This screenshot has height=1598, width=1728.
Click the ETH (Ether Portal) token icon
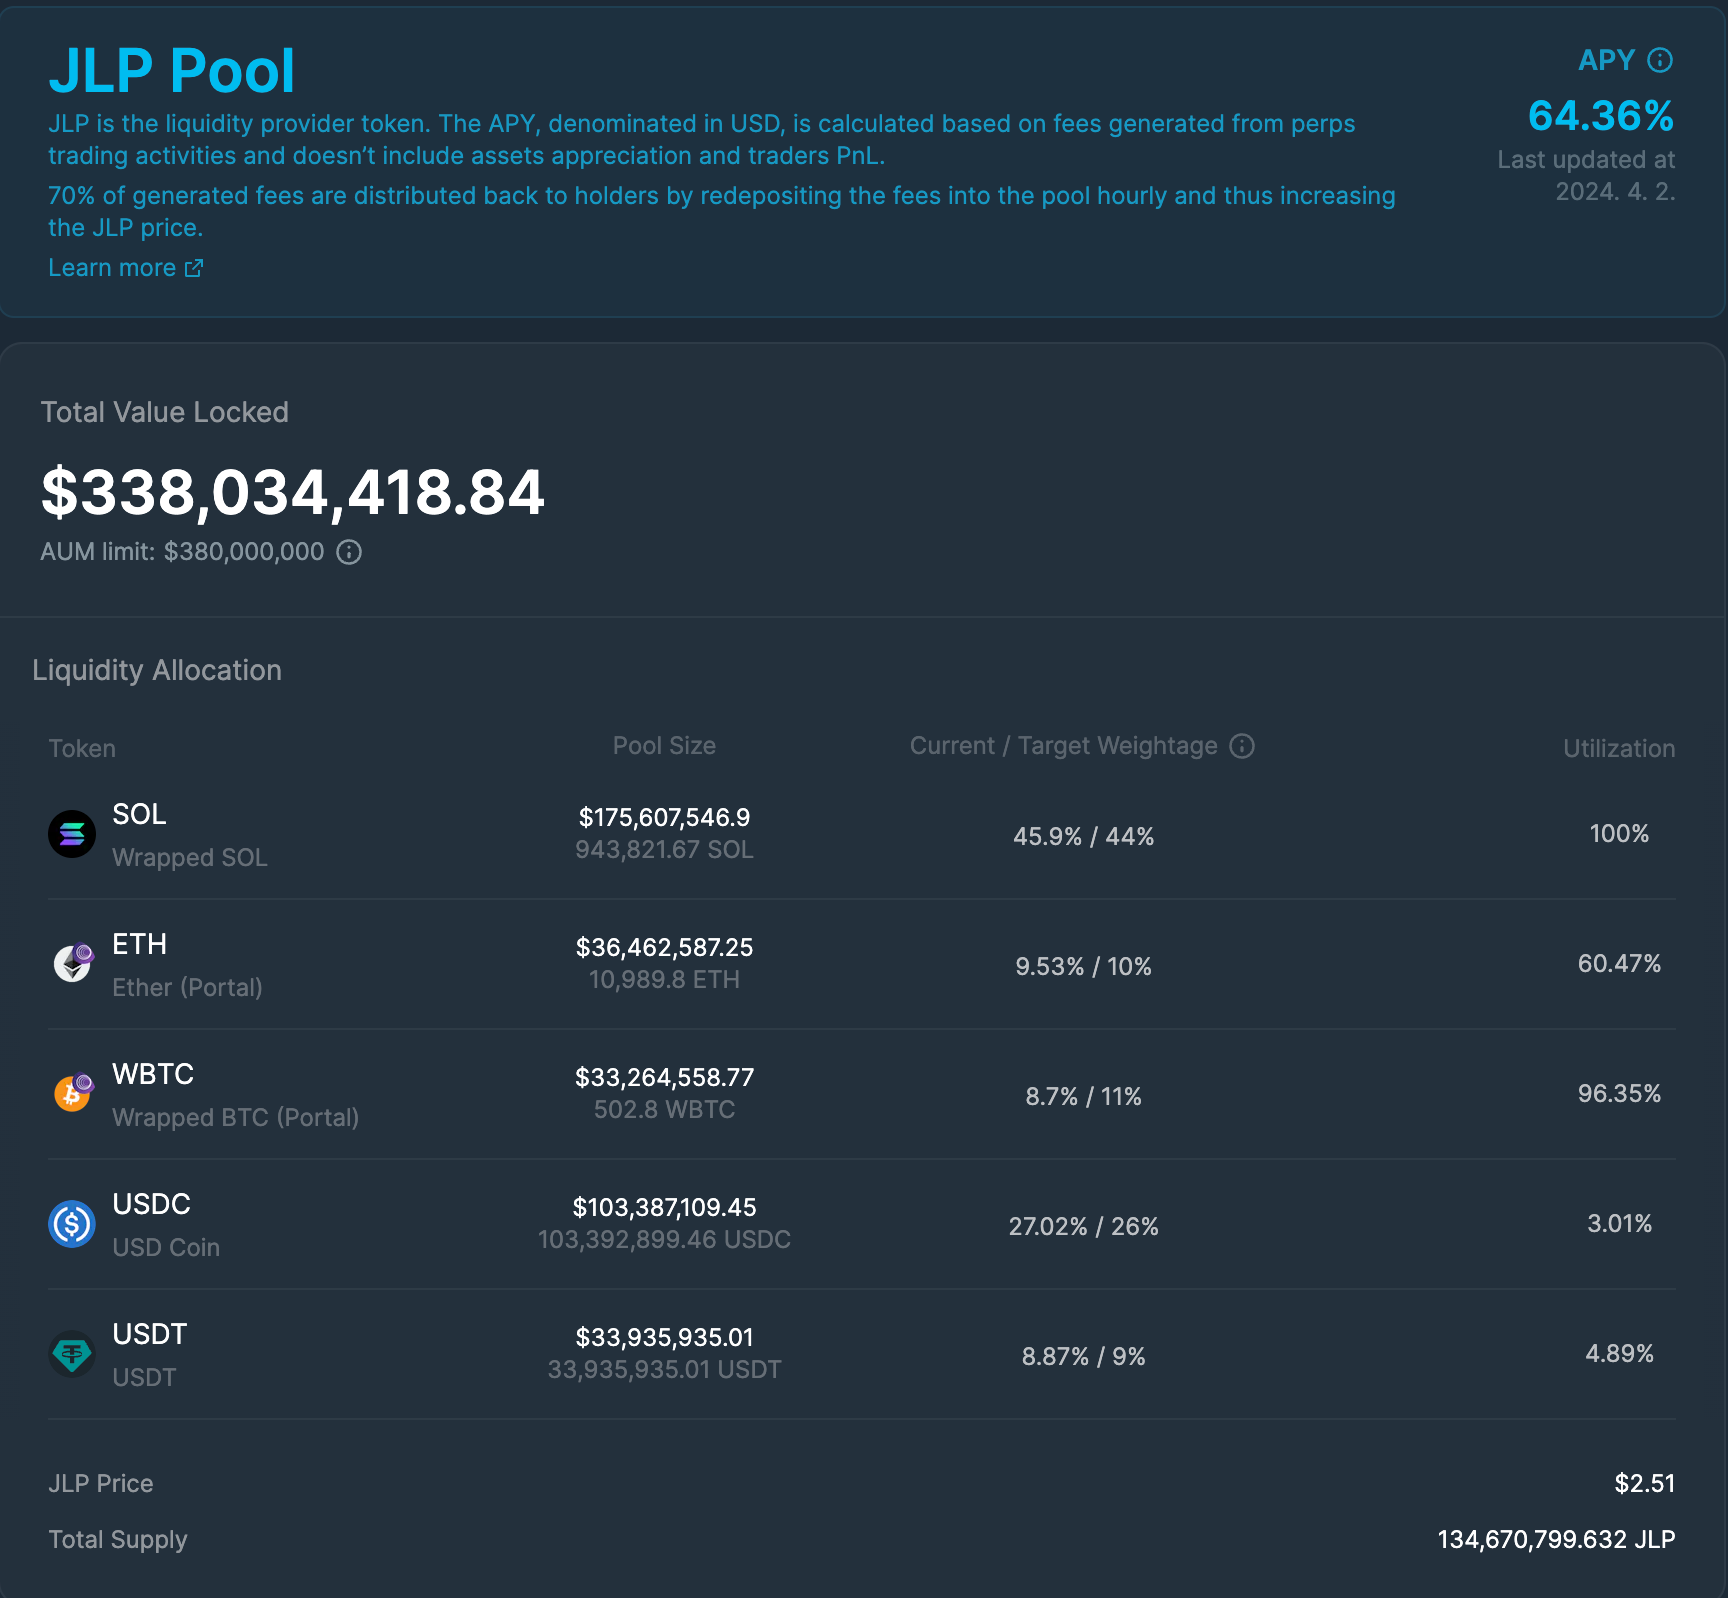(x=71, y=964)
